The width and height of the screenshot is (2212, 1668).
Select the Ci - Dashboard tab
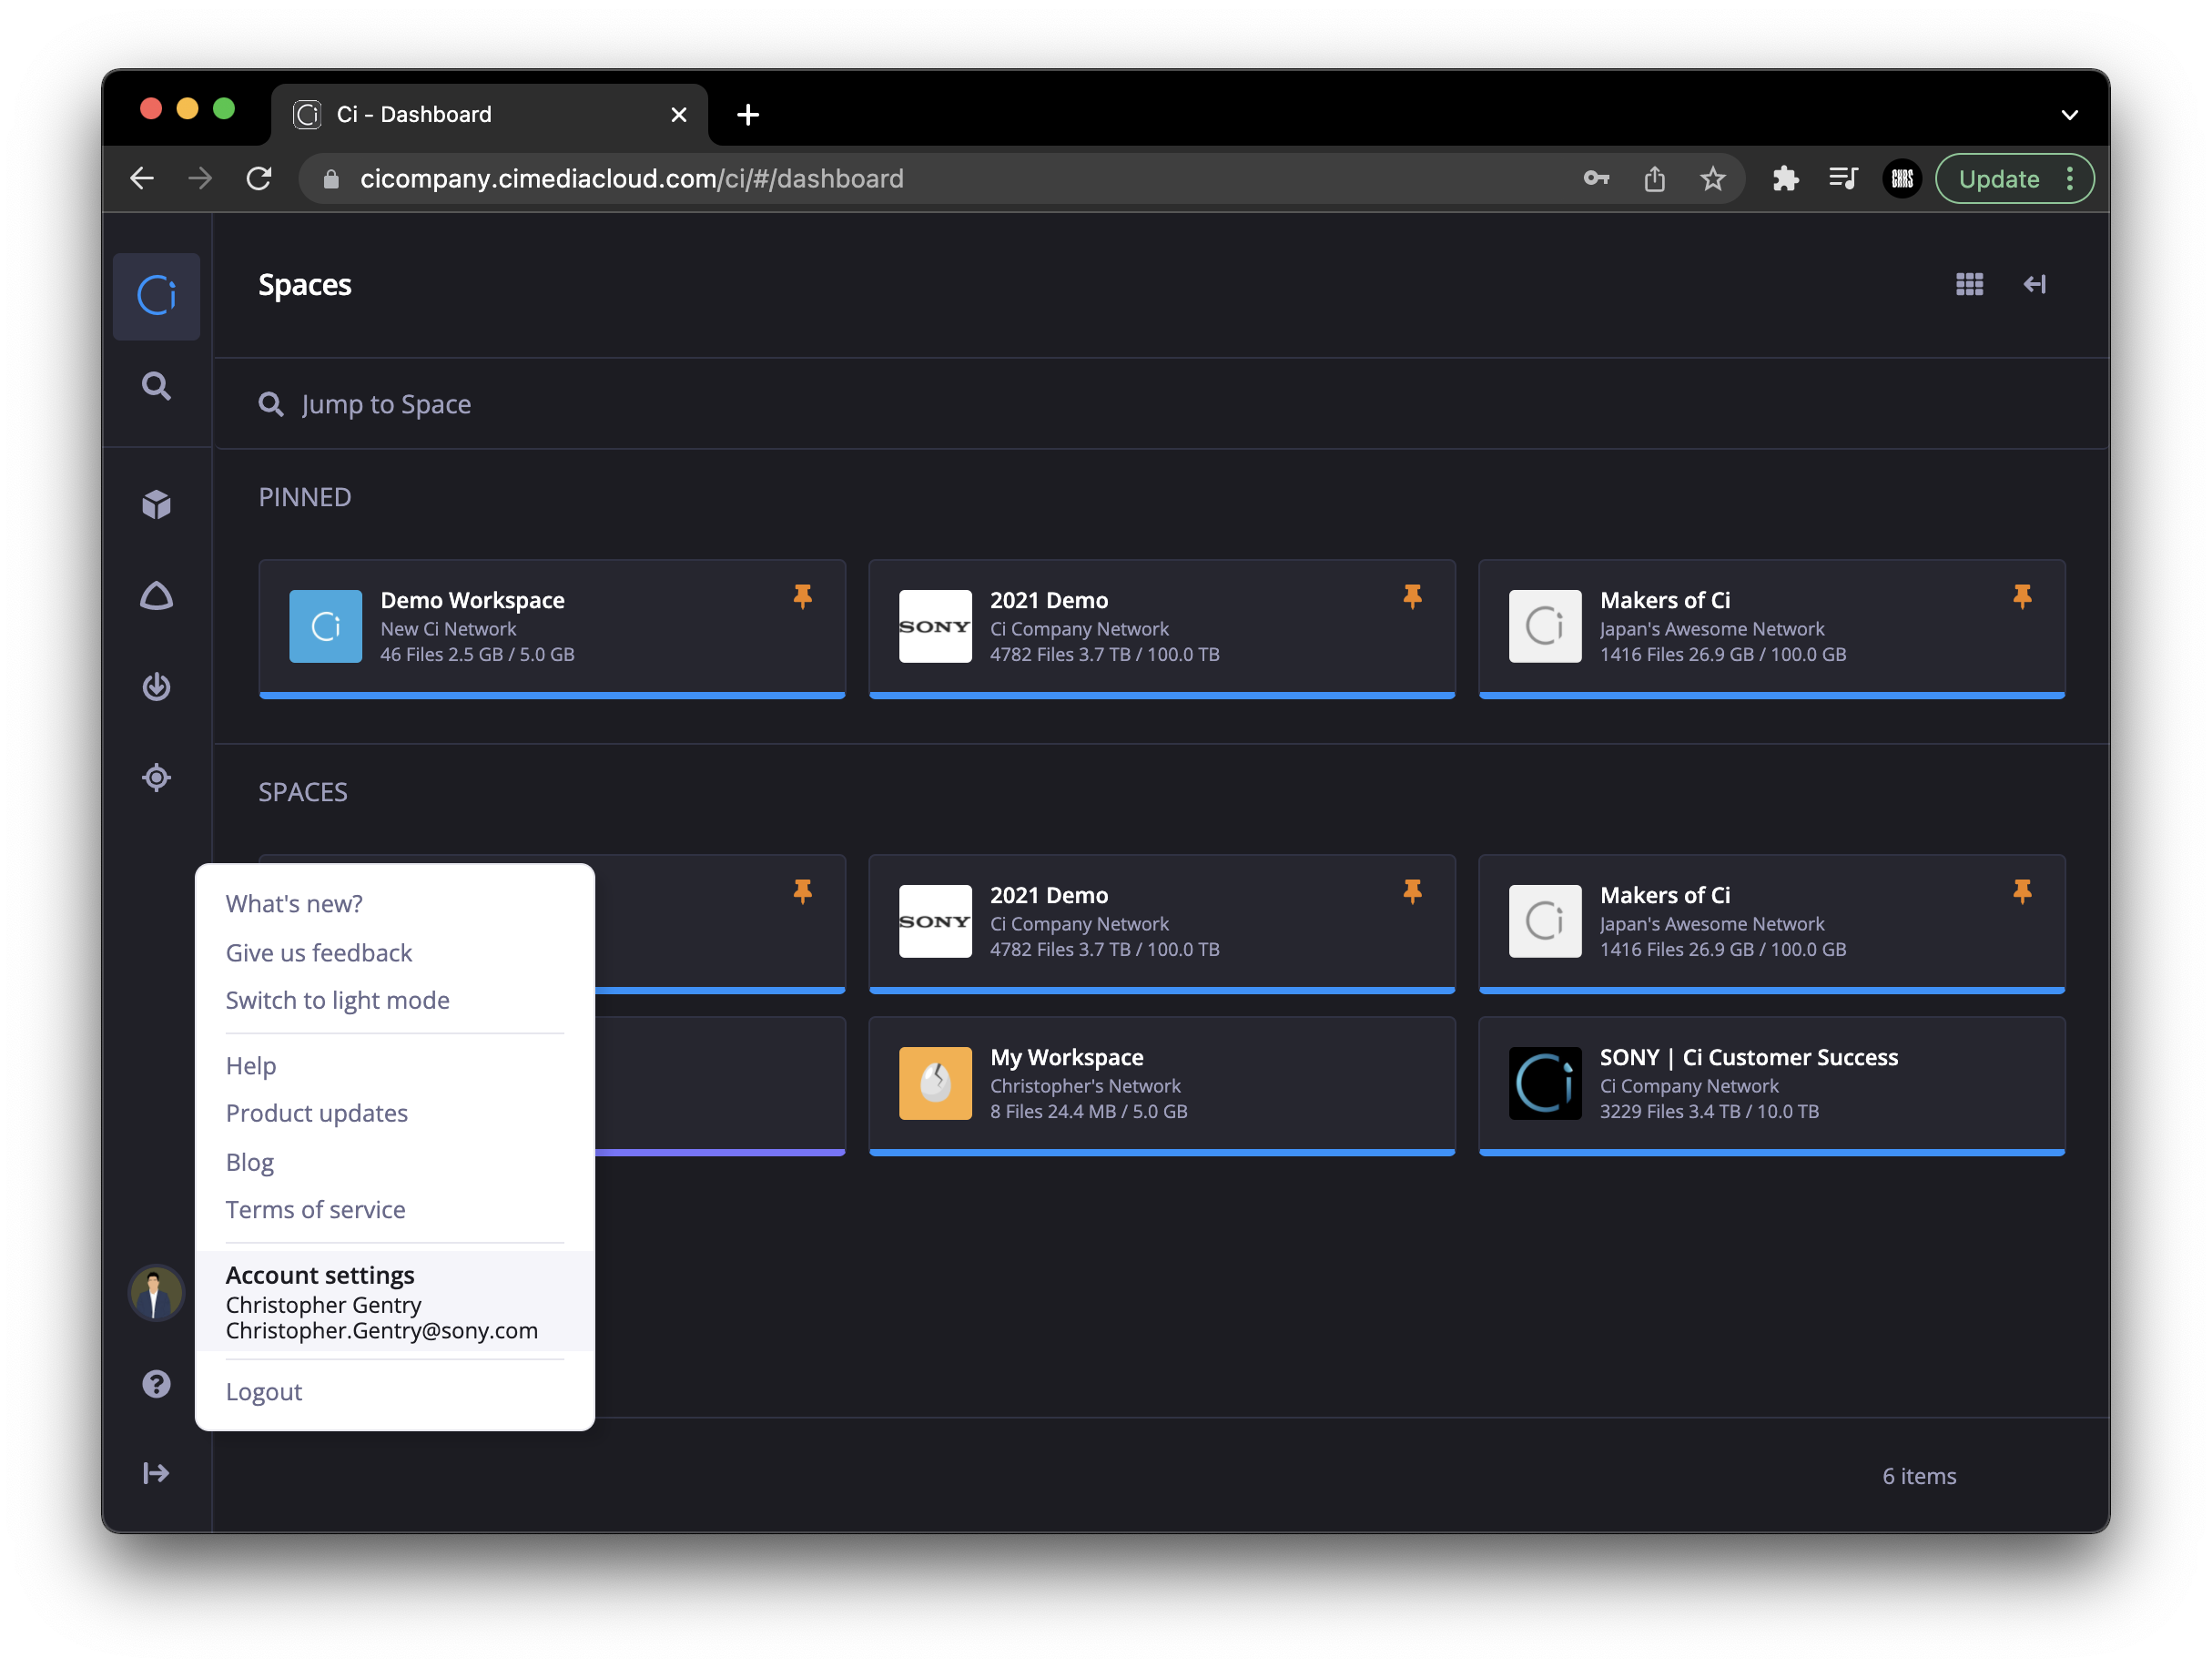coord(490,115)
